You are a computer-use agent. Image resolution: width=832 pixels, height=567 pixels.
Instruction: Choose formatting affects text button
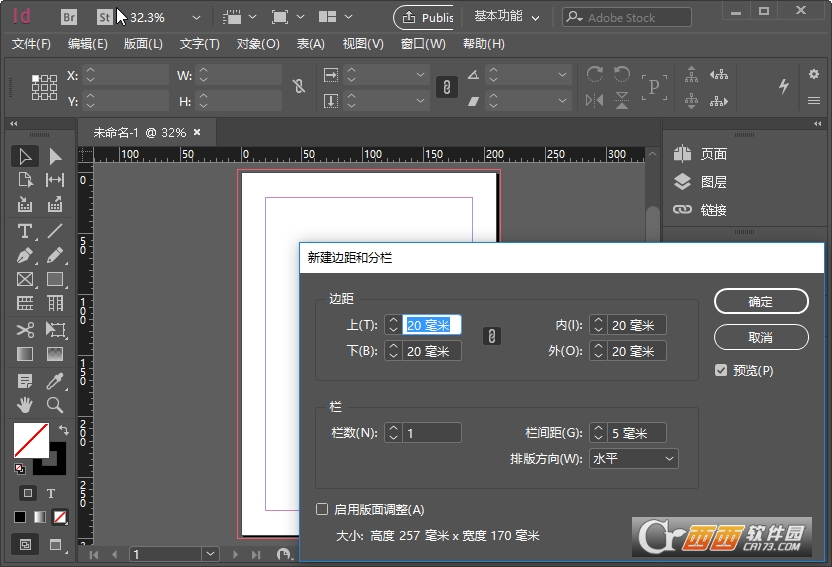click(x=51, y=493)
